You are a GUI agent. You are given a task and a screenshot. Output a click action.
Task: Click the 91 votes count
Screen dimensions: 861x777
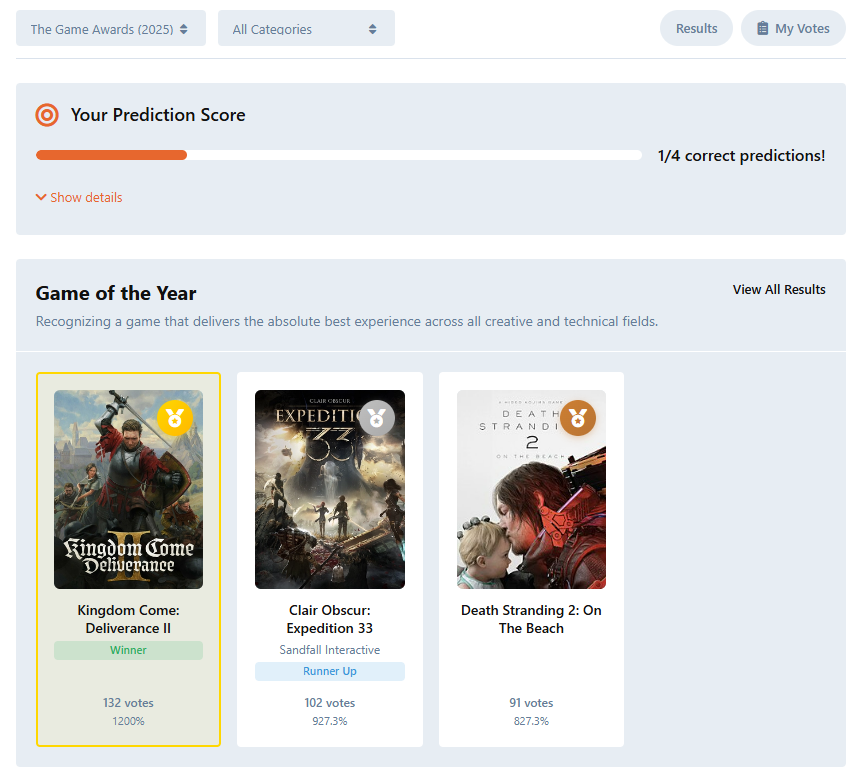click(x=532, y=703)
